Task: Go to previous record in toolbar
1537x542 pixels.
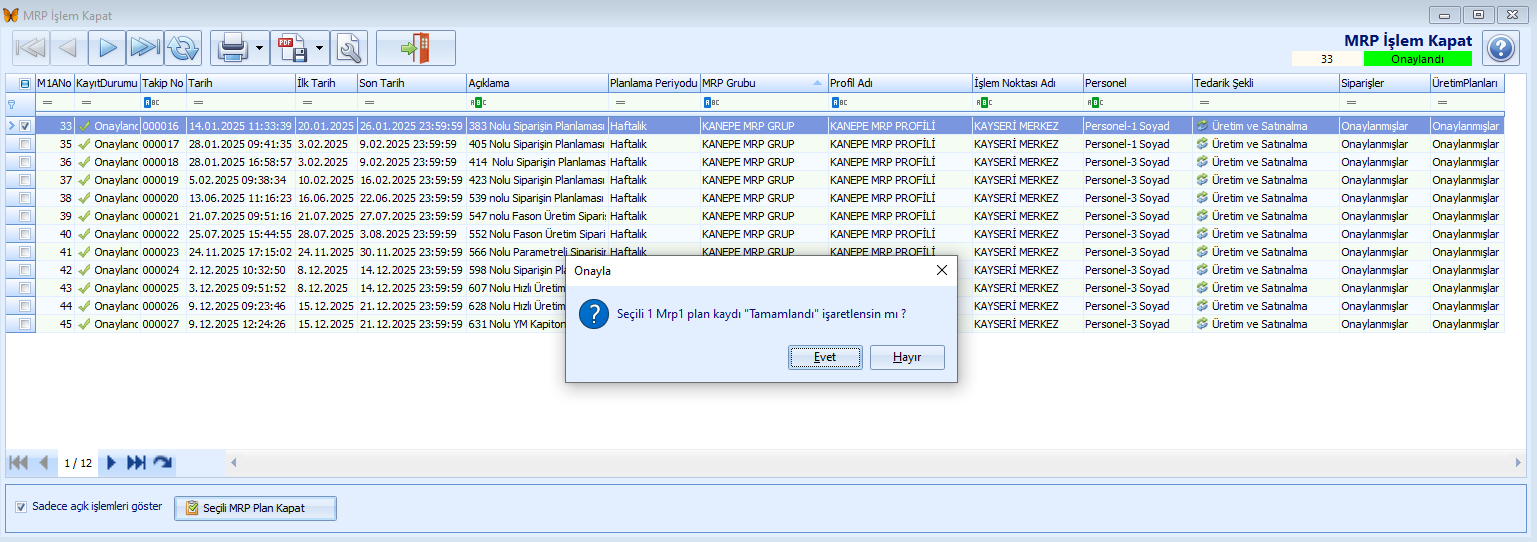Action: pos(68,47)
